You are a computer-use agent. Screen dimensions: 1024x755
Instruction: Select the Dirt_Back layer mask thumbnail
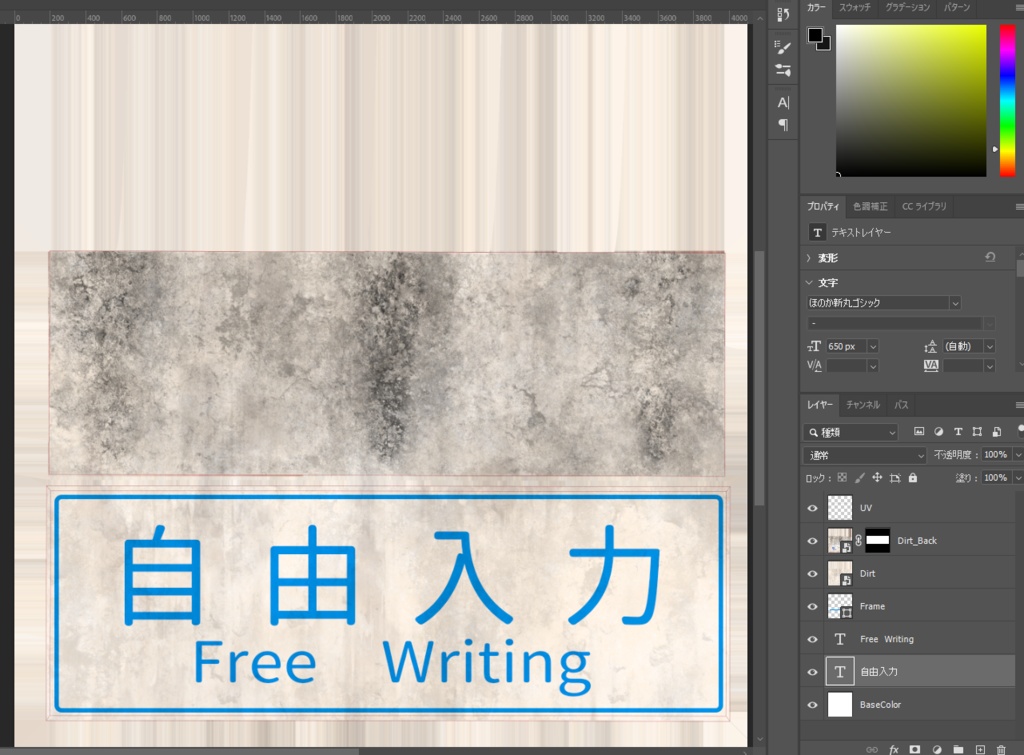(x=878, y=541)
